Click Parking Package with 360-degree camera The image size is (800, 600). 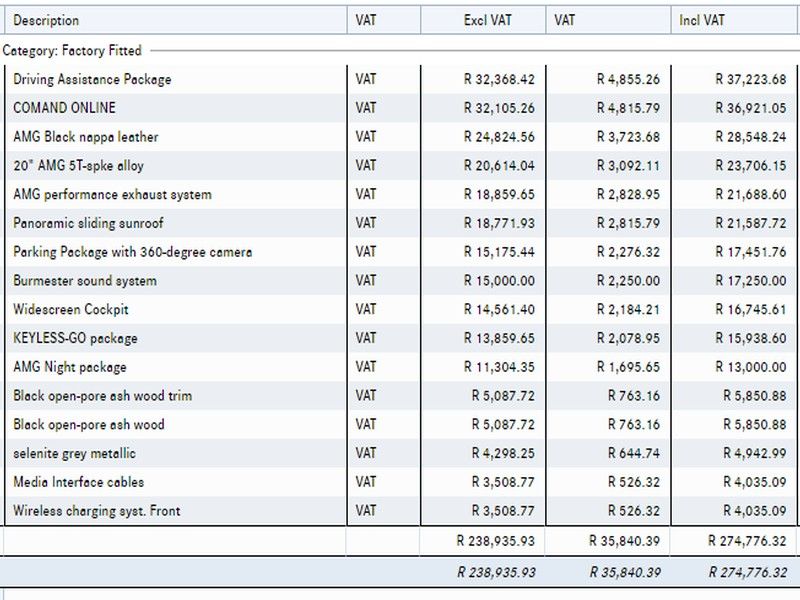point(132,252)
